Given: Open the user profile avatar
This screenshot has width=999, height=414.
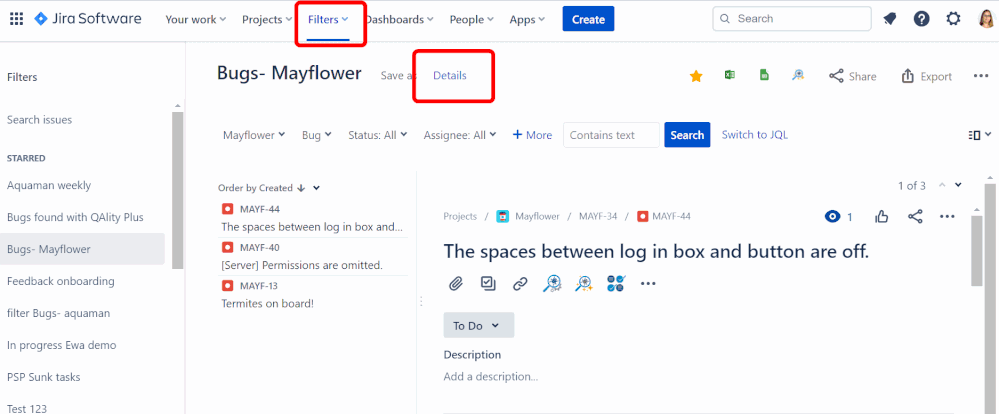Looking at the screenshot, I should (987, 19).
